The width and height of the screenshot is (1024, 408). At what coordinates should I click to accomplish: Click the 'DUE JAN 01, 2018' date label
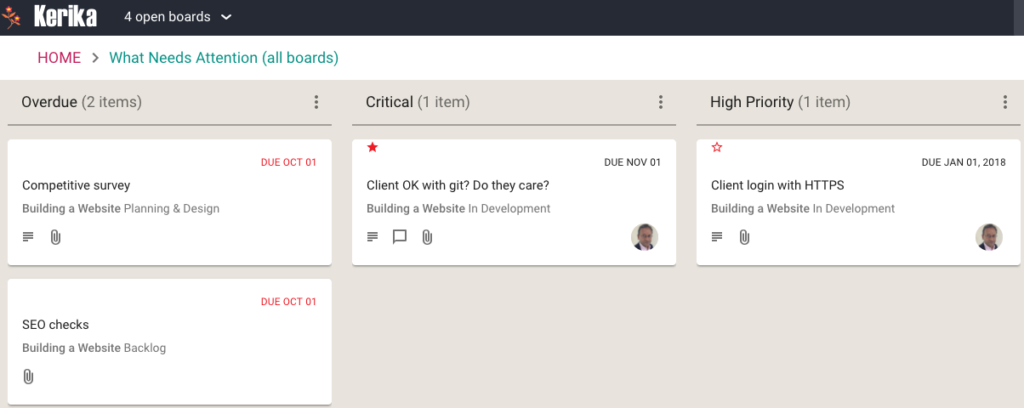tap(963, 162)
